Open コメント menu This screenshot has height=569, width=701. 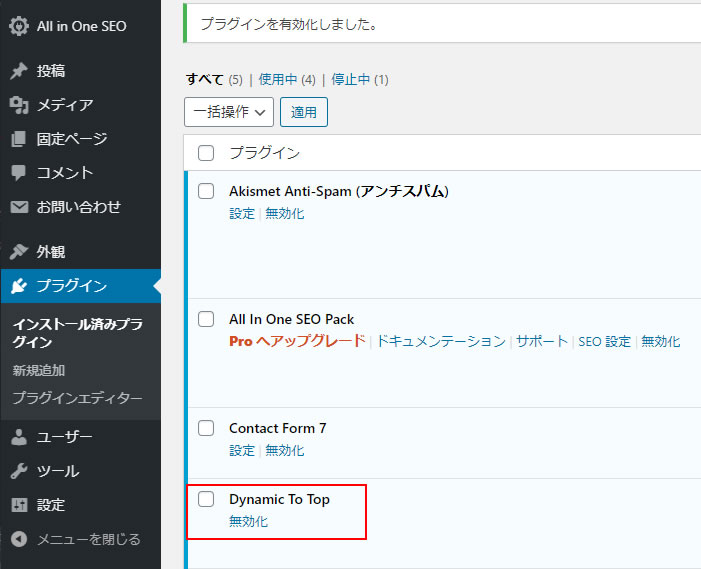tap(65, 173)
